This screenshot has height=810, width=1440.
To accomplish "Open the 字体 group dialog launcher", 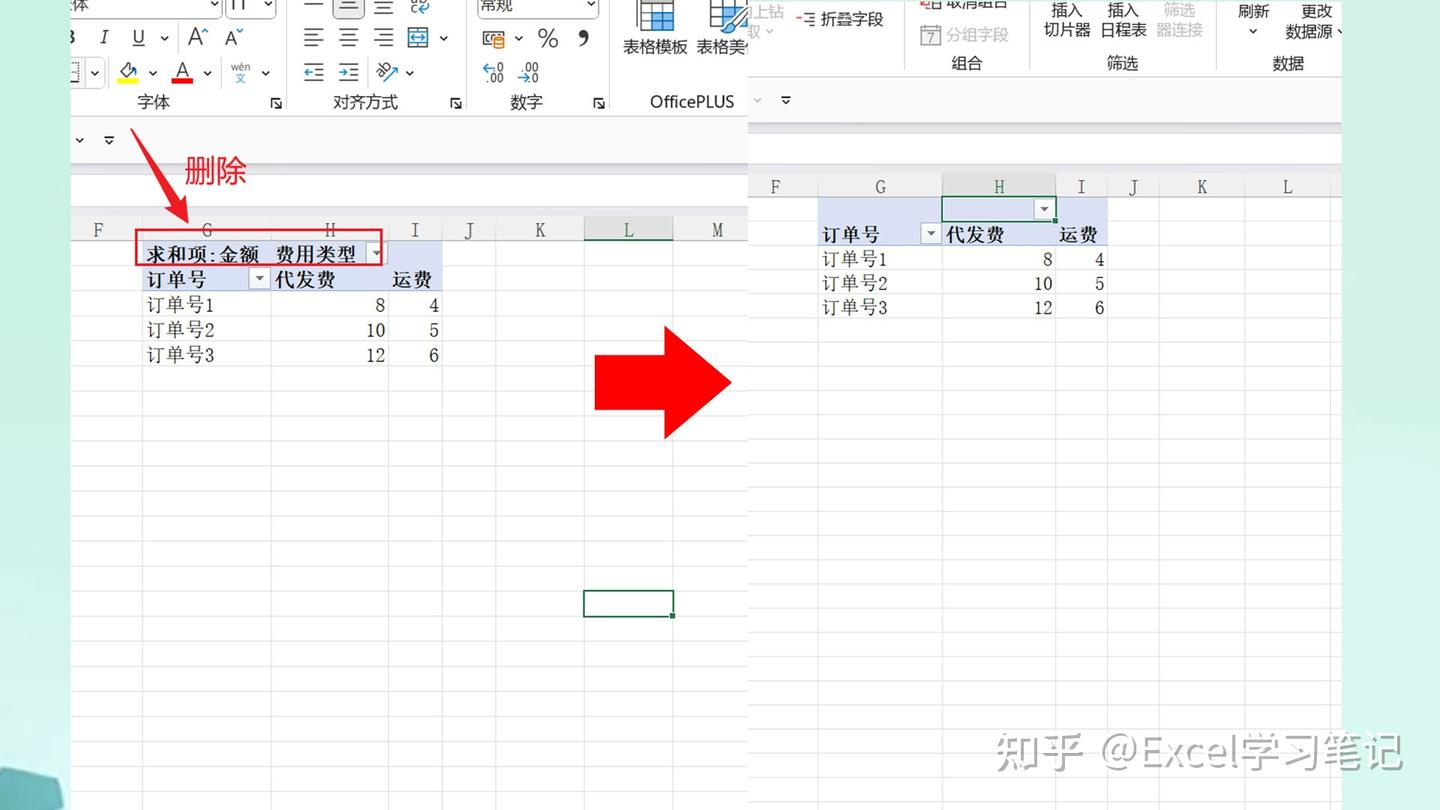I will pyautogui.click(x=276, y=102).
